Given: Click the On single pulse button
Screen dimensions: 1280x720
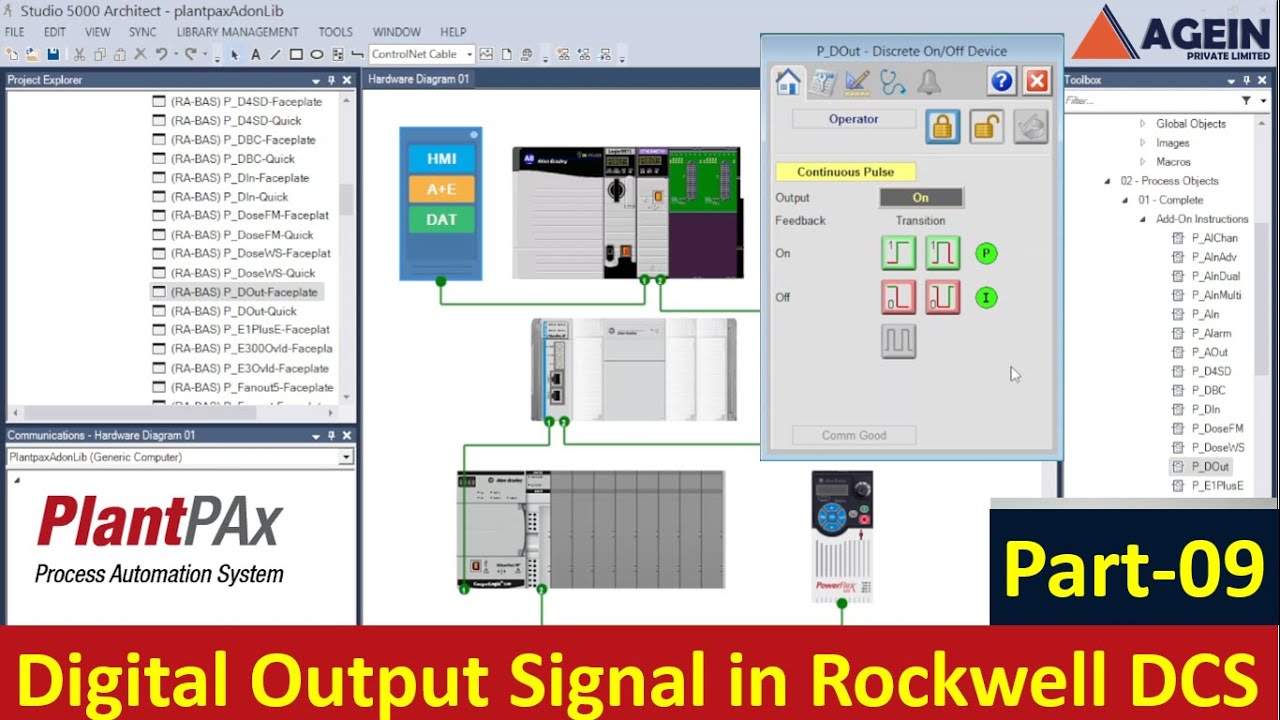Looking at the screenshot, I should coord(899,253).
